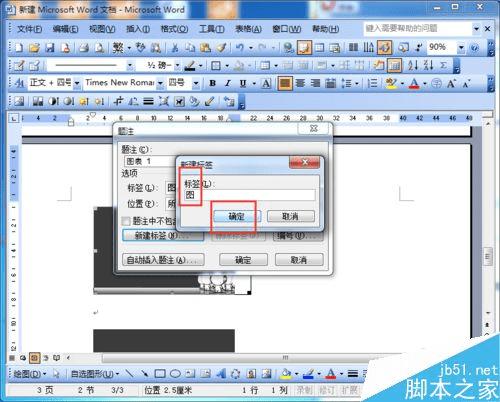This screenshot has width=500, height=402.
Task: Click the Undo arrow icon
Action: [239, 48]
